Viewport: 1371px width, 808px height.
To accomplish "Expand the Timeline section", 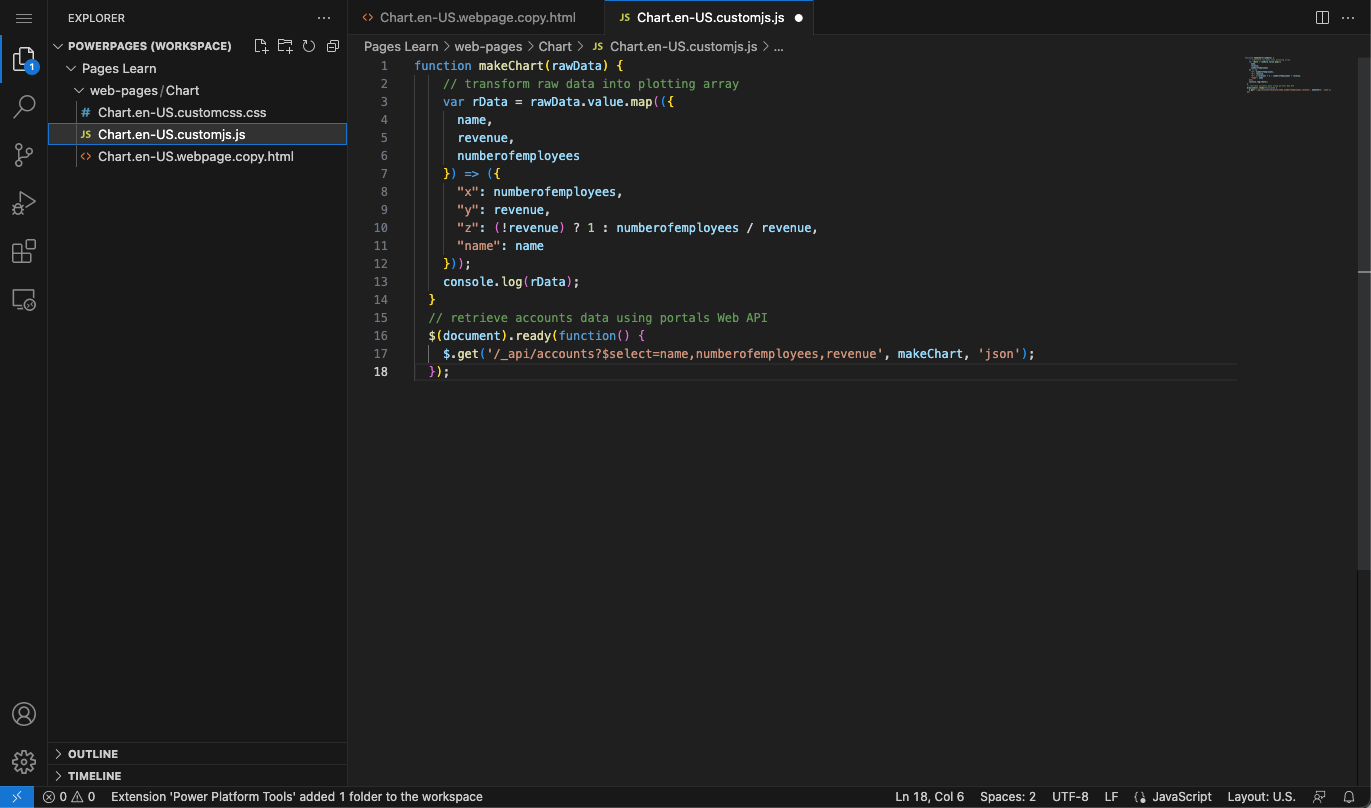I will pyautogui.click(x=94, y=776).
